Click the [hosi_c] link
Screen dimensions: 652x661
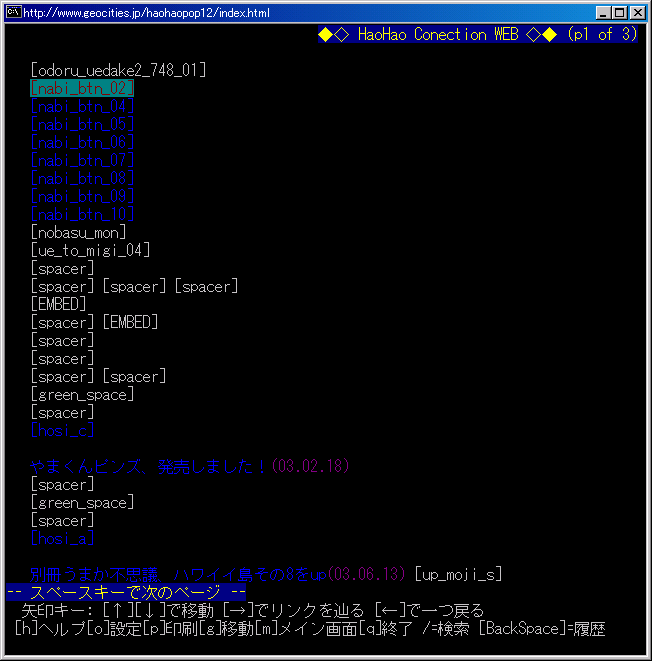62,430
